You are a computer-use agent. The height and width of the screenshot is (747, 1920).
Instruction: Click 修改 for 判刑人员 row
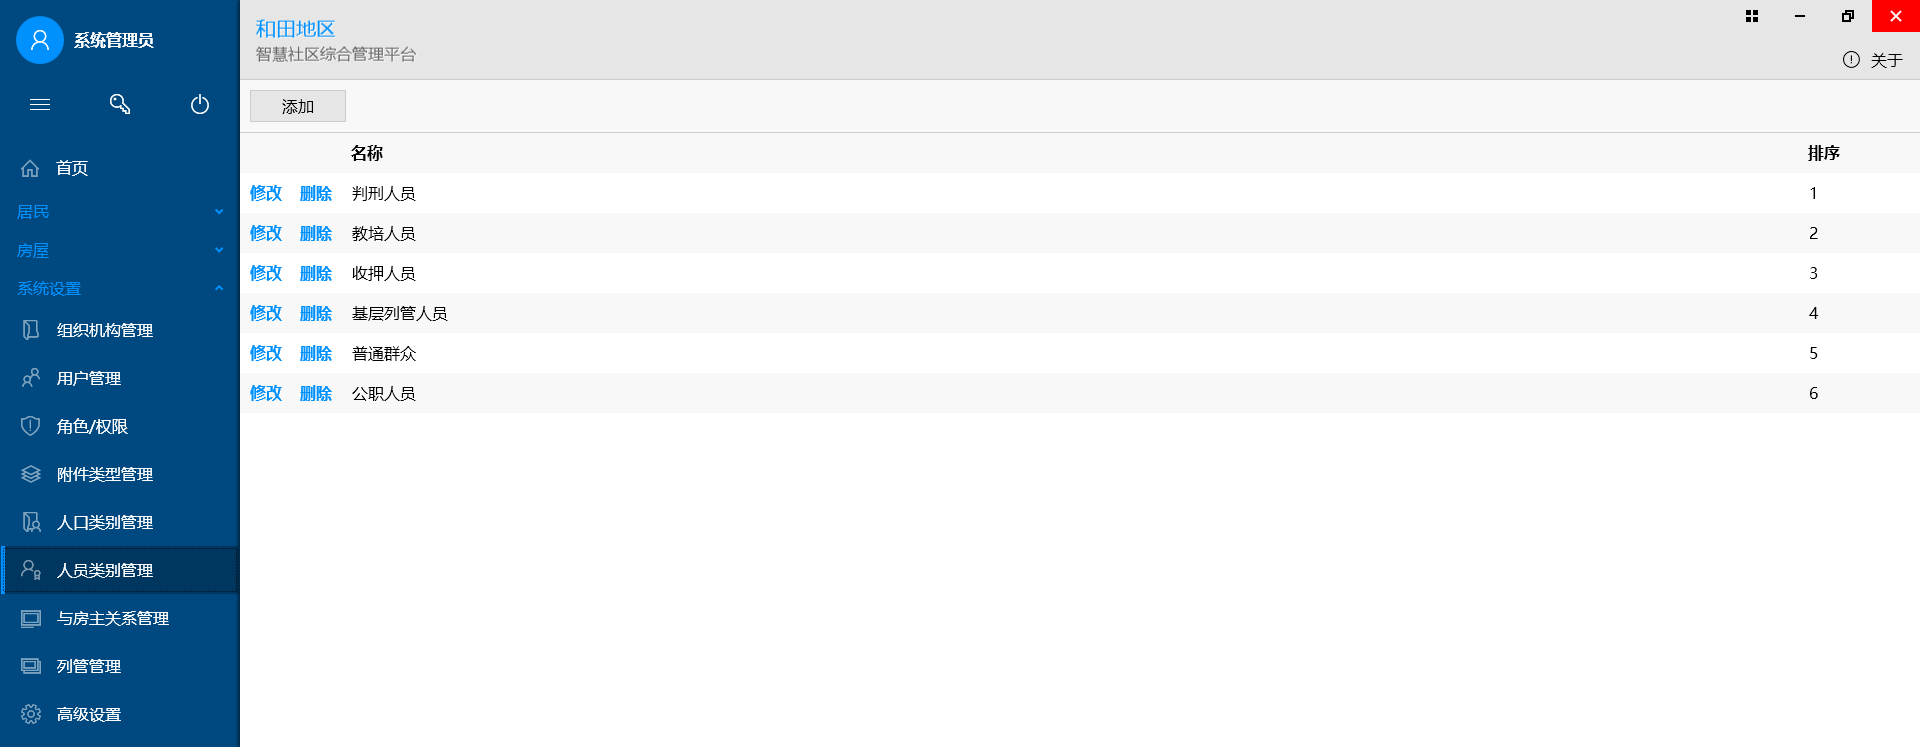[266, 193]
